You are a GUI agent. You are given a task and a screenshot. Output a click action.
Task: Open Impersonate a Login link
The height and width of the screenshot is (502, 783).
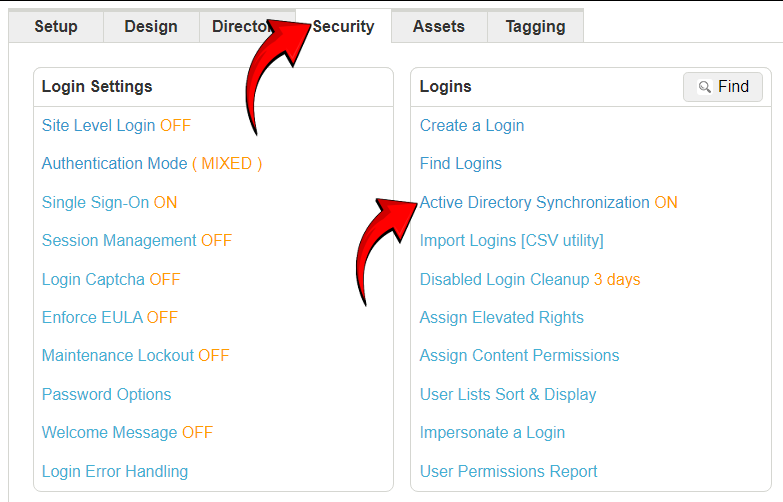492,433
